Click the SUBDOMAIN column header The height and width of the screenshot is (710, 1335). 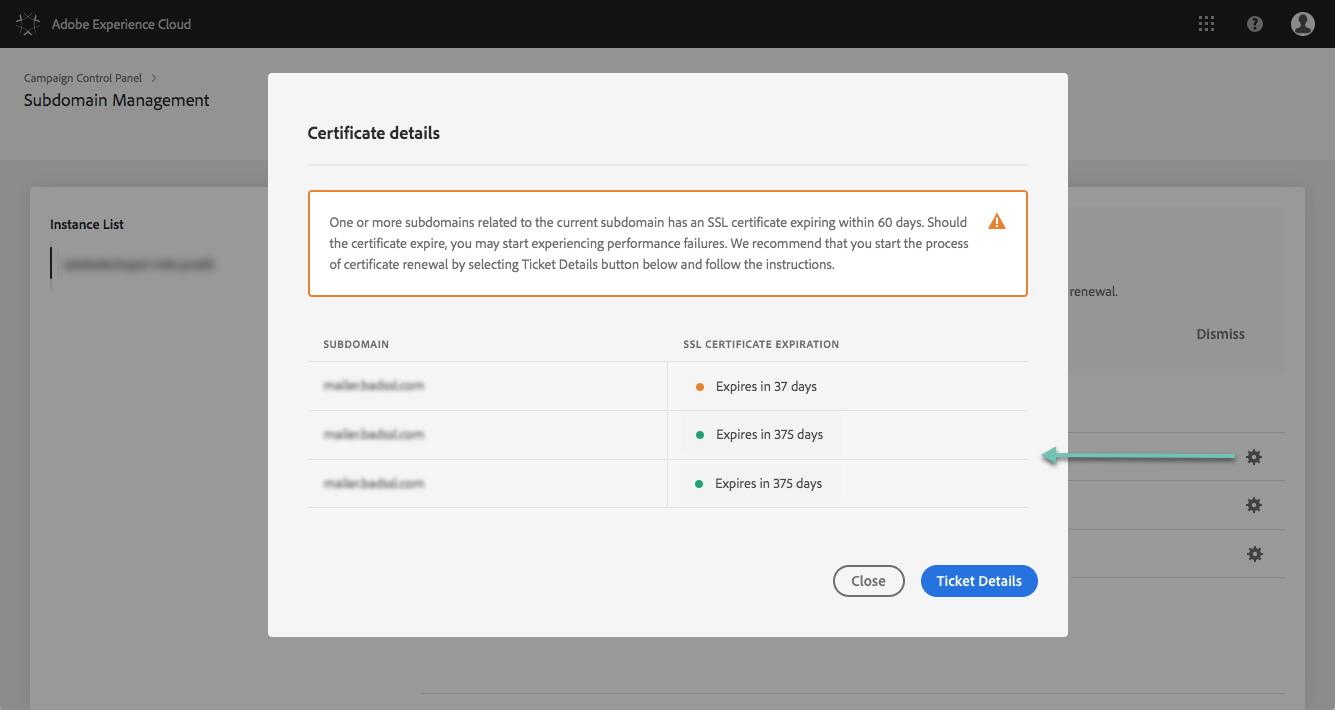coord(356,344)
